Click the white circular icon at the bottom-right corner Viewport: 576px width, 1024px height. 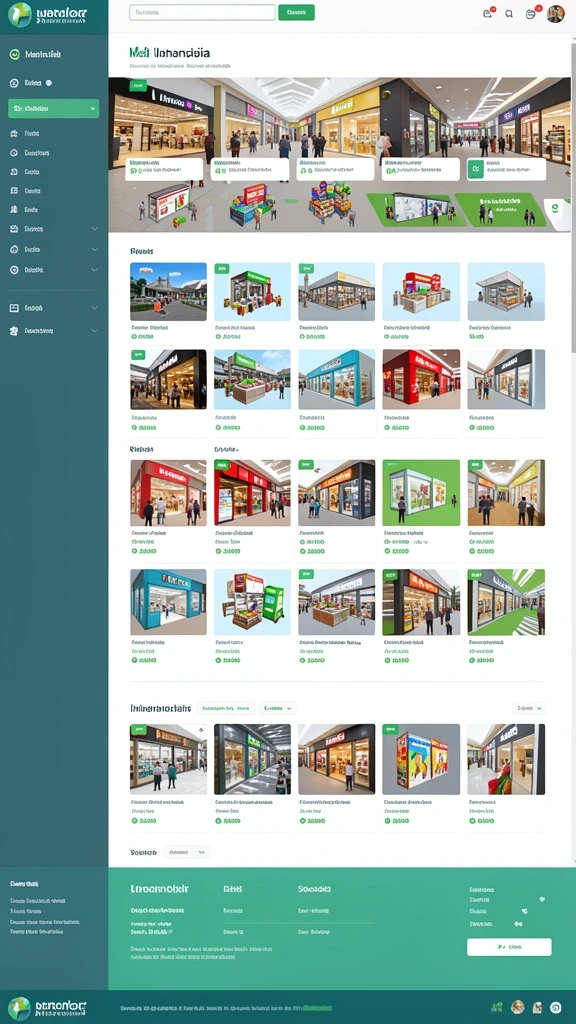pos(556,1008)
